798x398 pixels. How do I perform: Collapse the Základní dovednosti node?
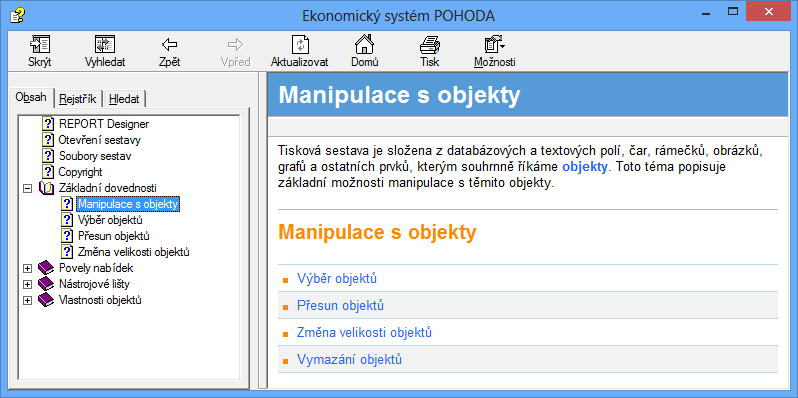(27, 188)
